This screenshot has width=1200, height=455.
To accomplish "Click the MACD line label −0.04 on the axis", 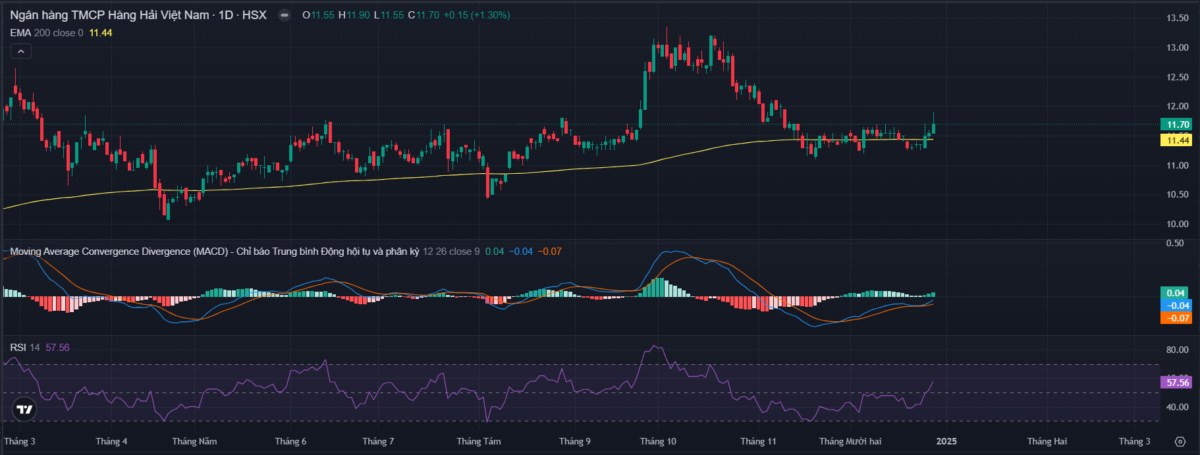I will pyautogui.click(x=1174, y=305).
